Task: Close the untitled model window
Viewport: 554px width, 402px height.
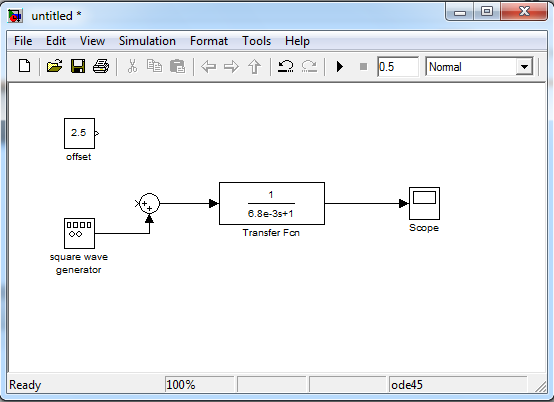Action: [x=524, y=12]
